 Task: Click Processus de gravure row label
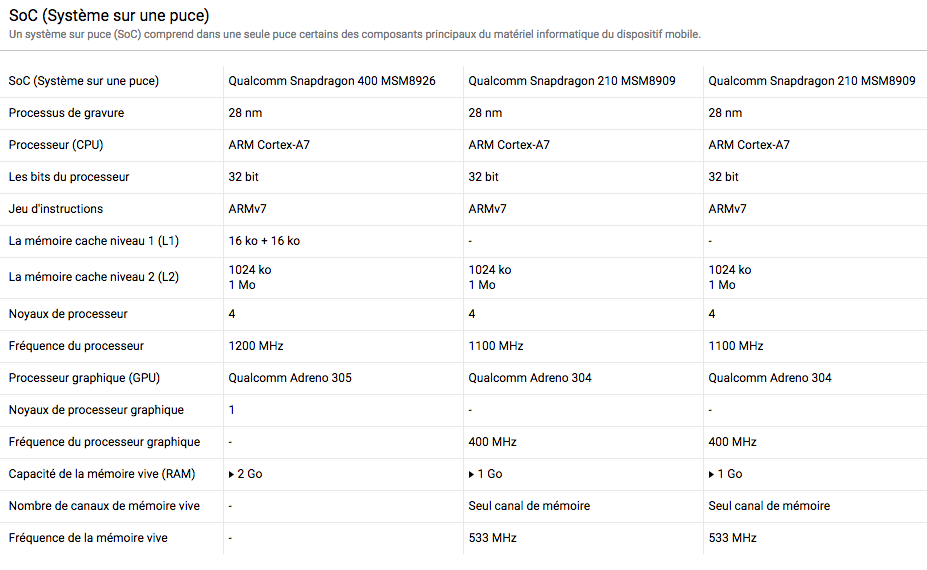click(x=66, y=113)
